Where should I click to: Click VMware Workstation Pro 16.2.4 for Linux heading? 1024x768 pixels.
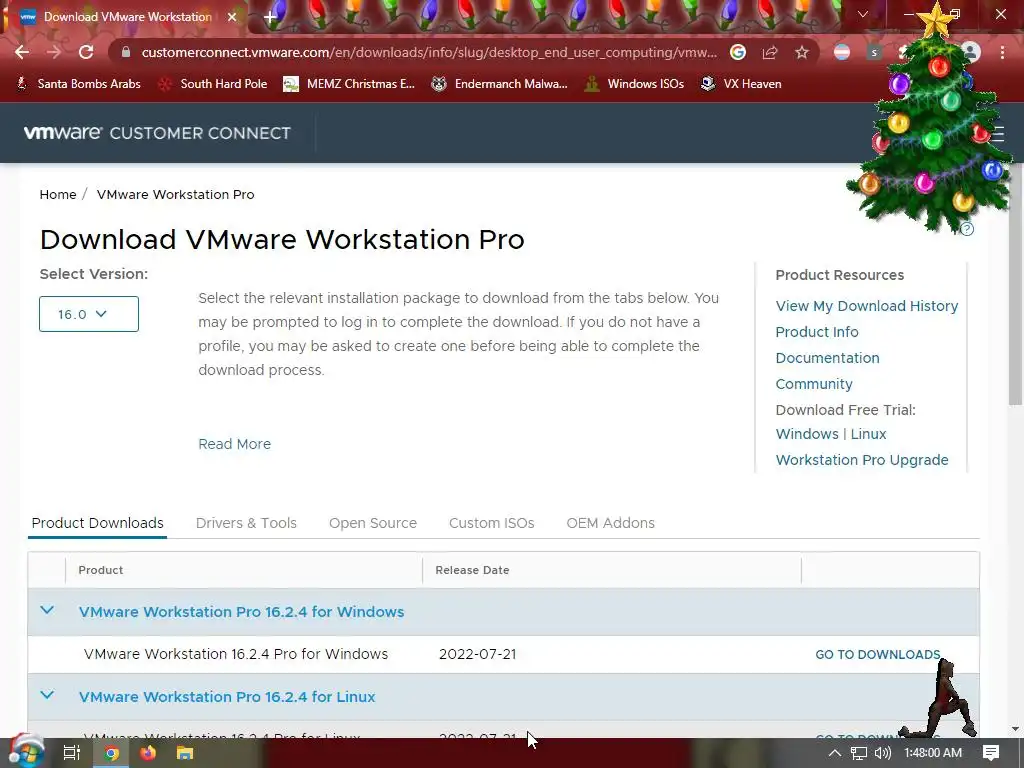[227, 697]
